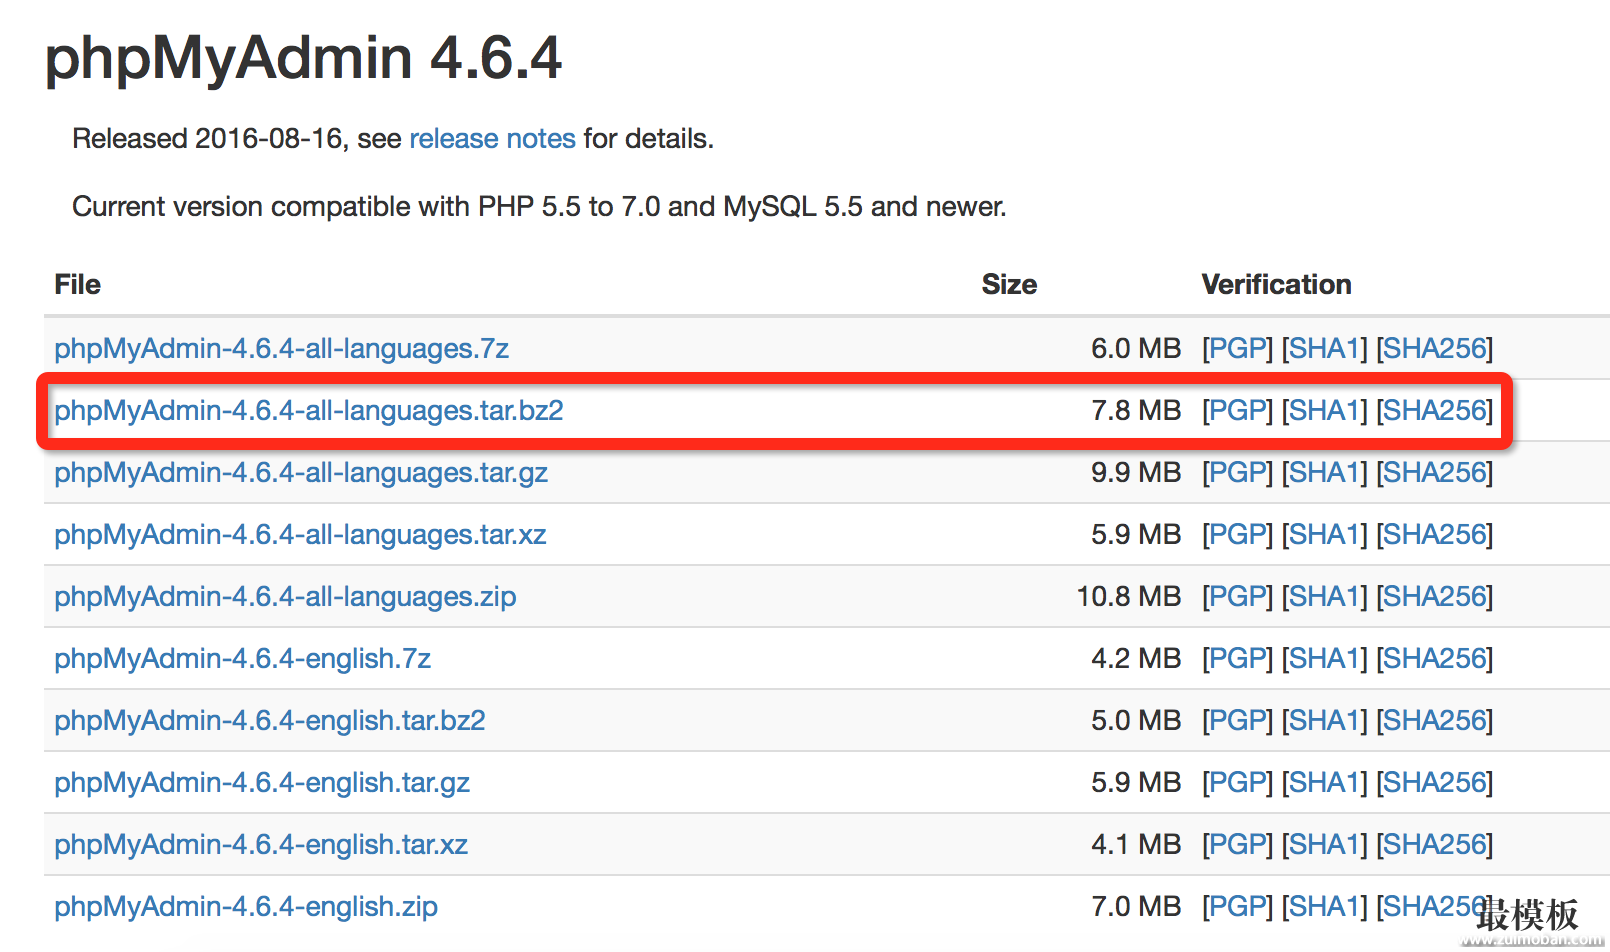The image size is (1610, 952).
Task: Open SHA1 checksum for english.tar.xz
Action: coord(1324,844)
